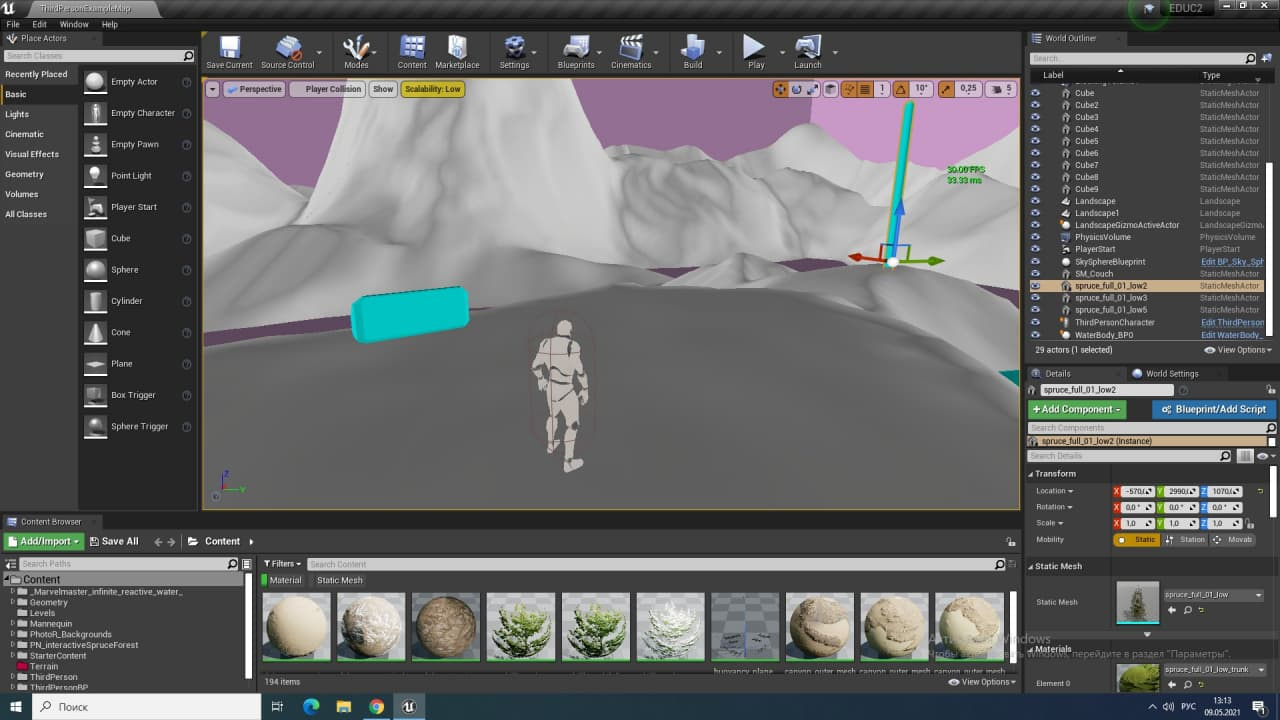Toggle visibility of Landscape in the outliner

(x=1035, y=201)
